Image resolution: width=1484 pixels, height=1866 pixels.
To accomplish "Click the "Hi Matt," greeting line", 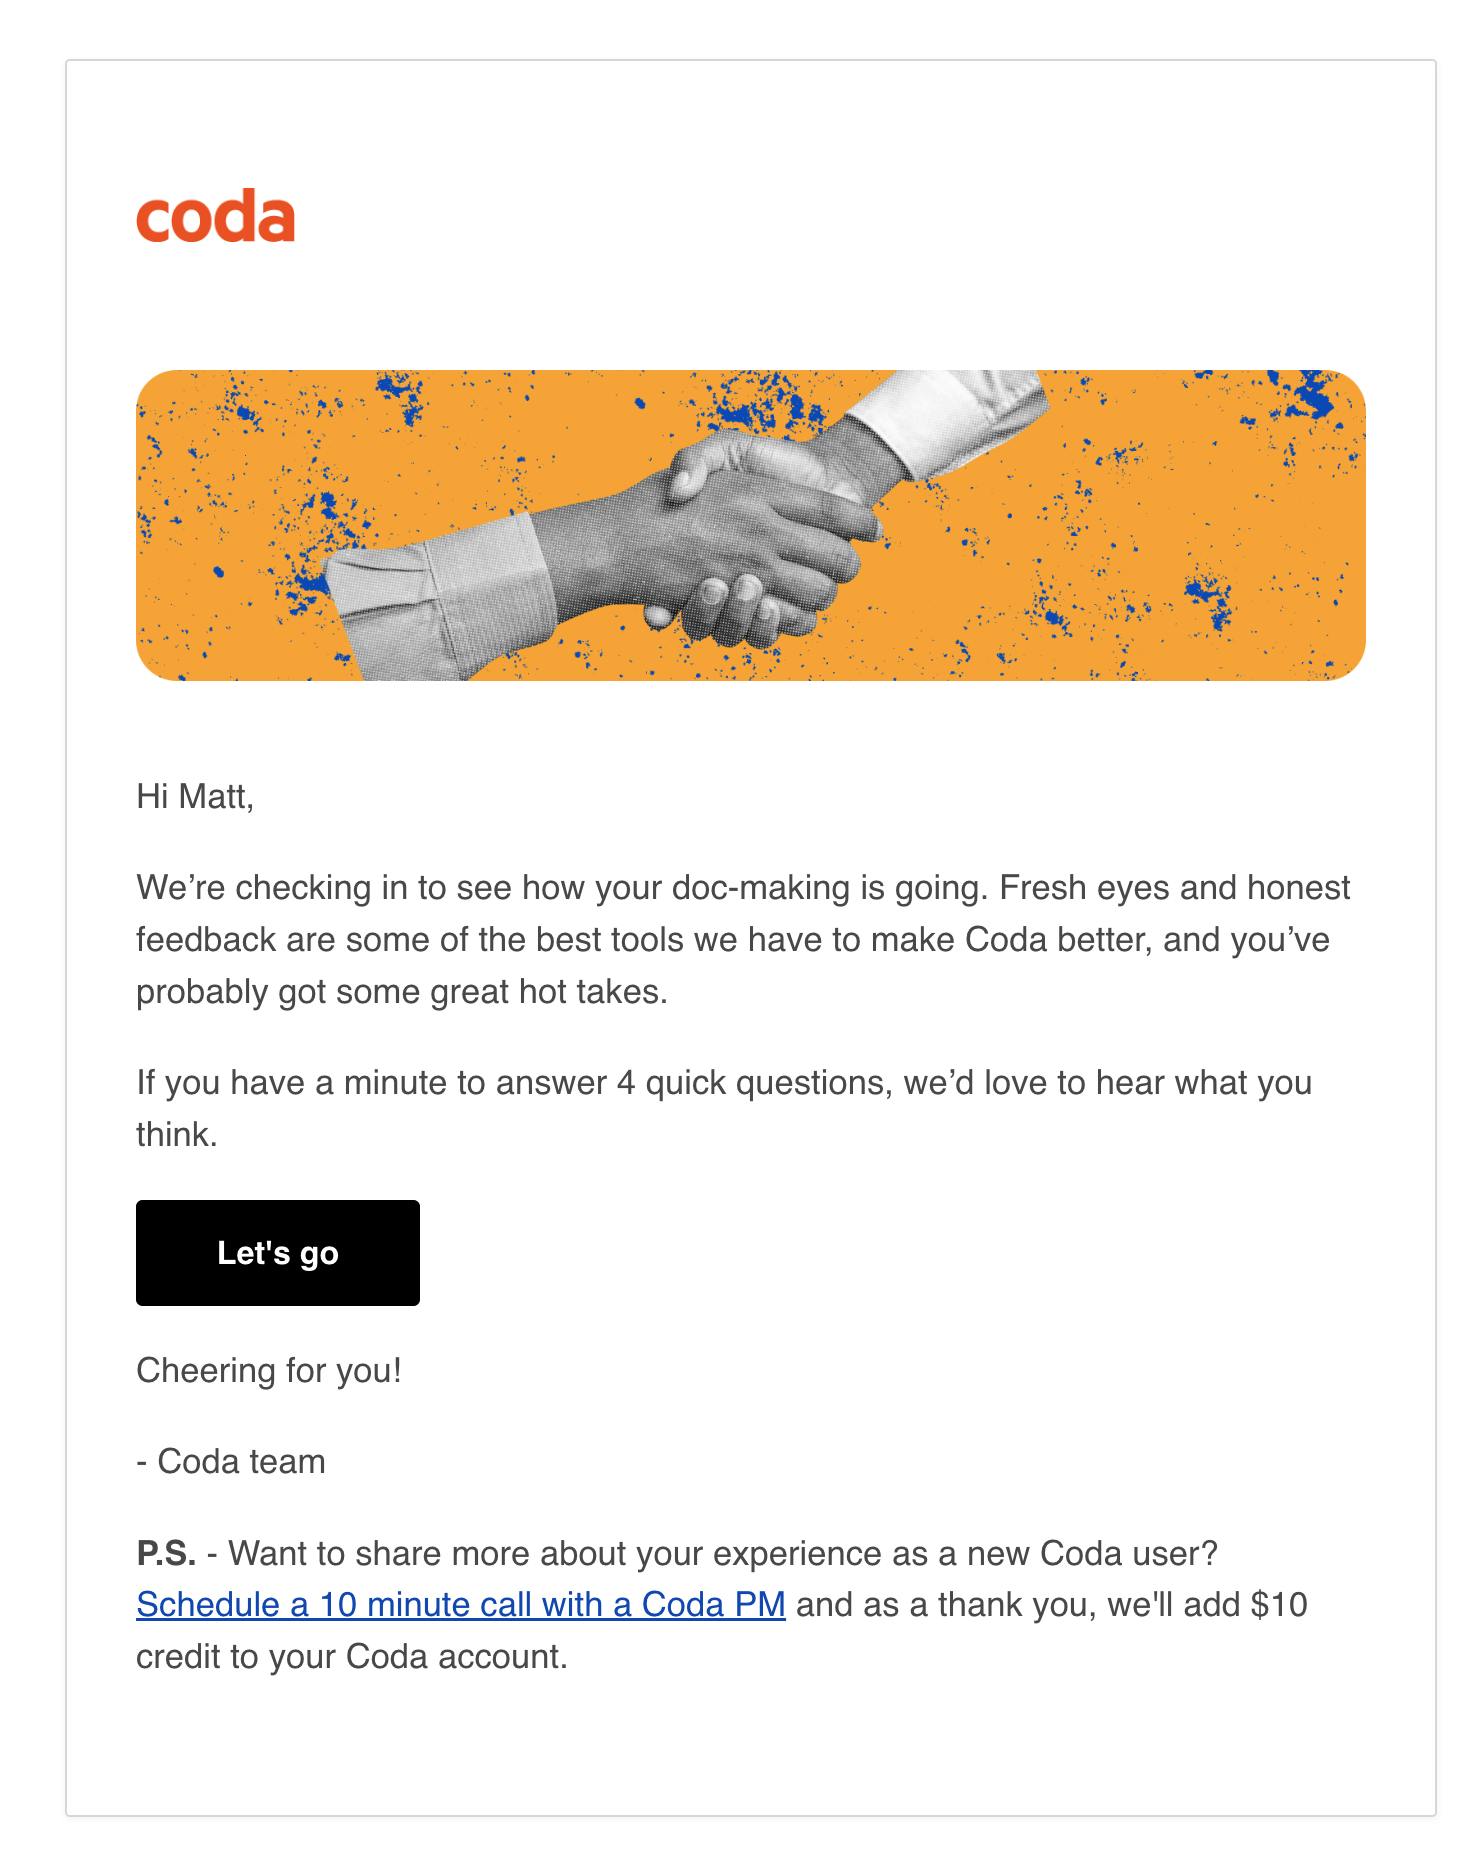I will 195,796.
